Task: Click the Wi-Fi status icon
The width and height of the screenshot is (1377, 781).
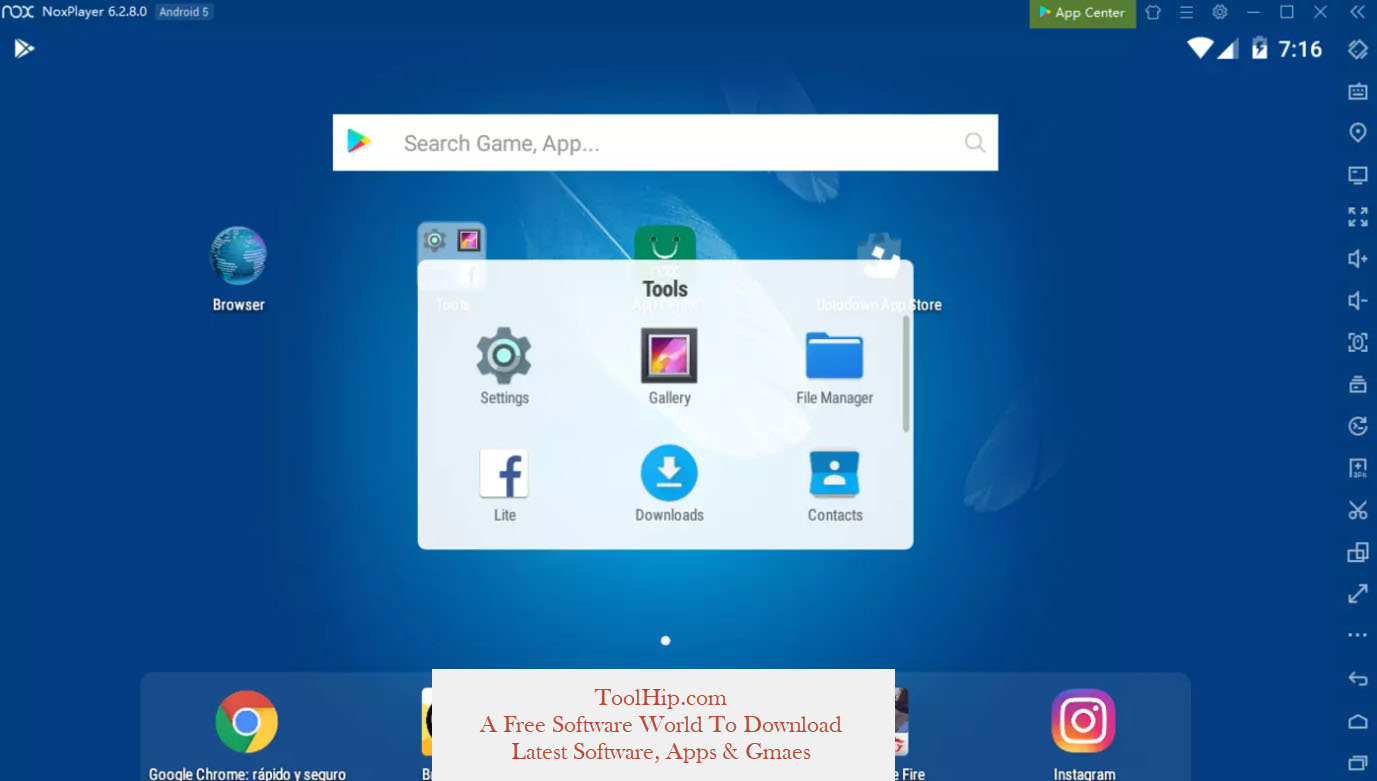Action: coord(1199,48)
